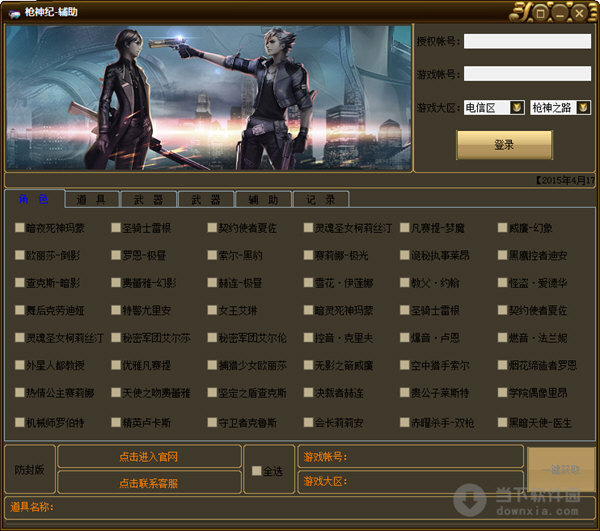The width and height of the screenshot is (600, 531).
Task: Switch to the 道具 tab
Action: 92,199
